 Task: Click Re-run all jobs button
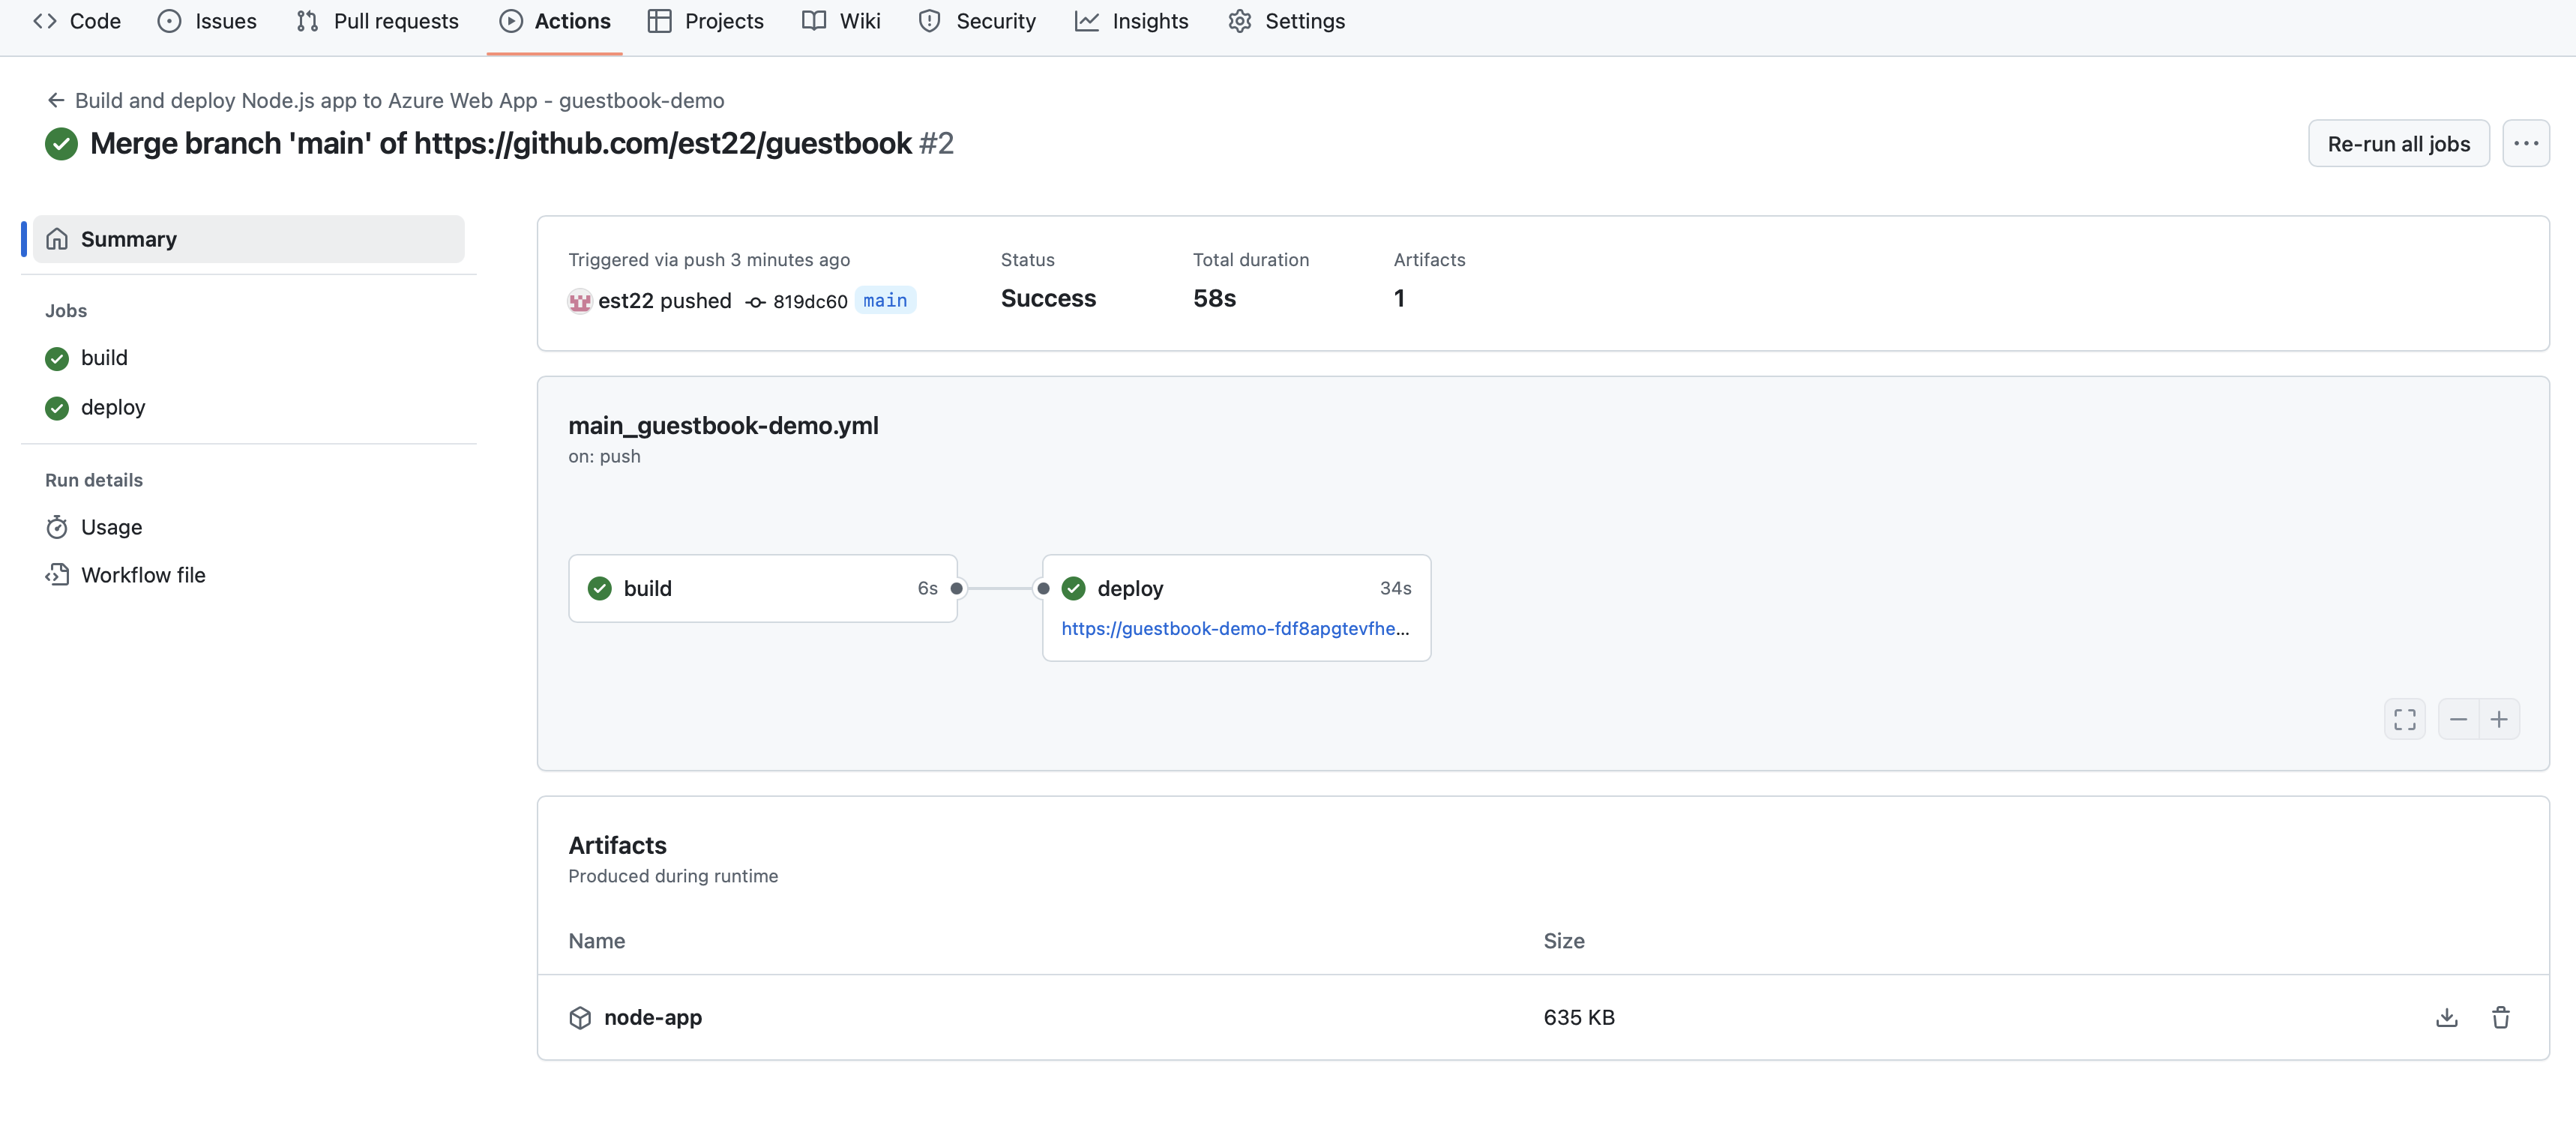click(x=2398, y=143)
